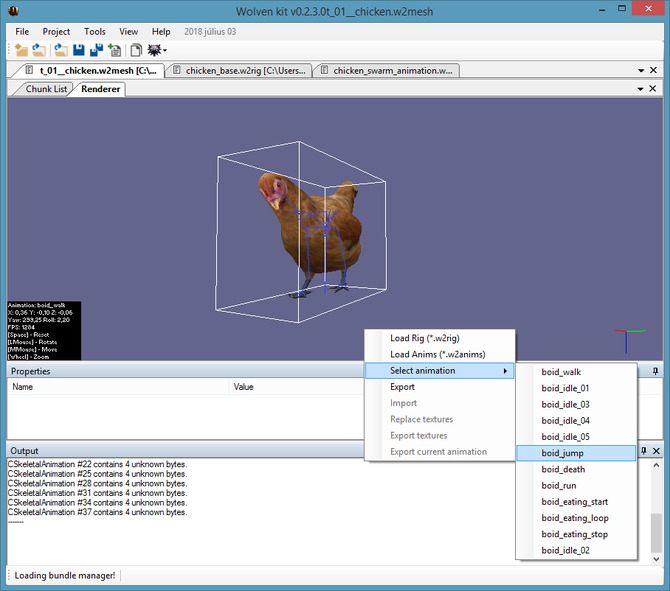Open the dropdown arrow beside the wolf icon
Image resolution: width=670 pixels, height=591 pixels.
tap(165, 51)
